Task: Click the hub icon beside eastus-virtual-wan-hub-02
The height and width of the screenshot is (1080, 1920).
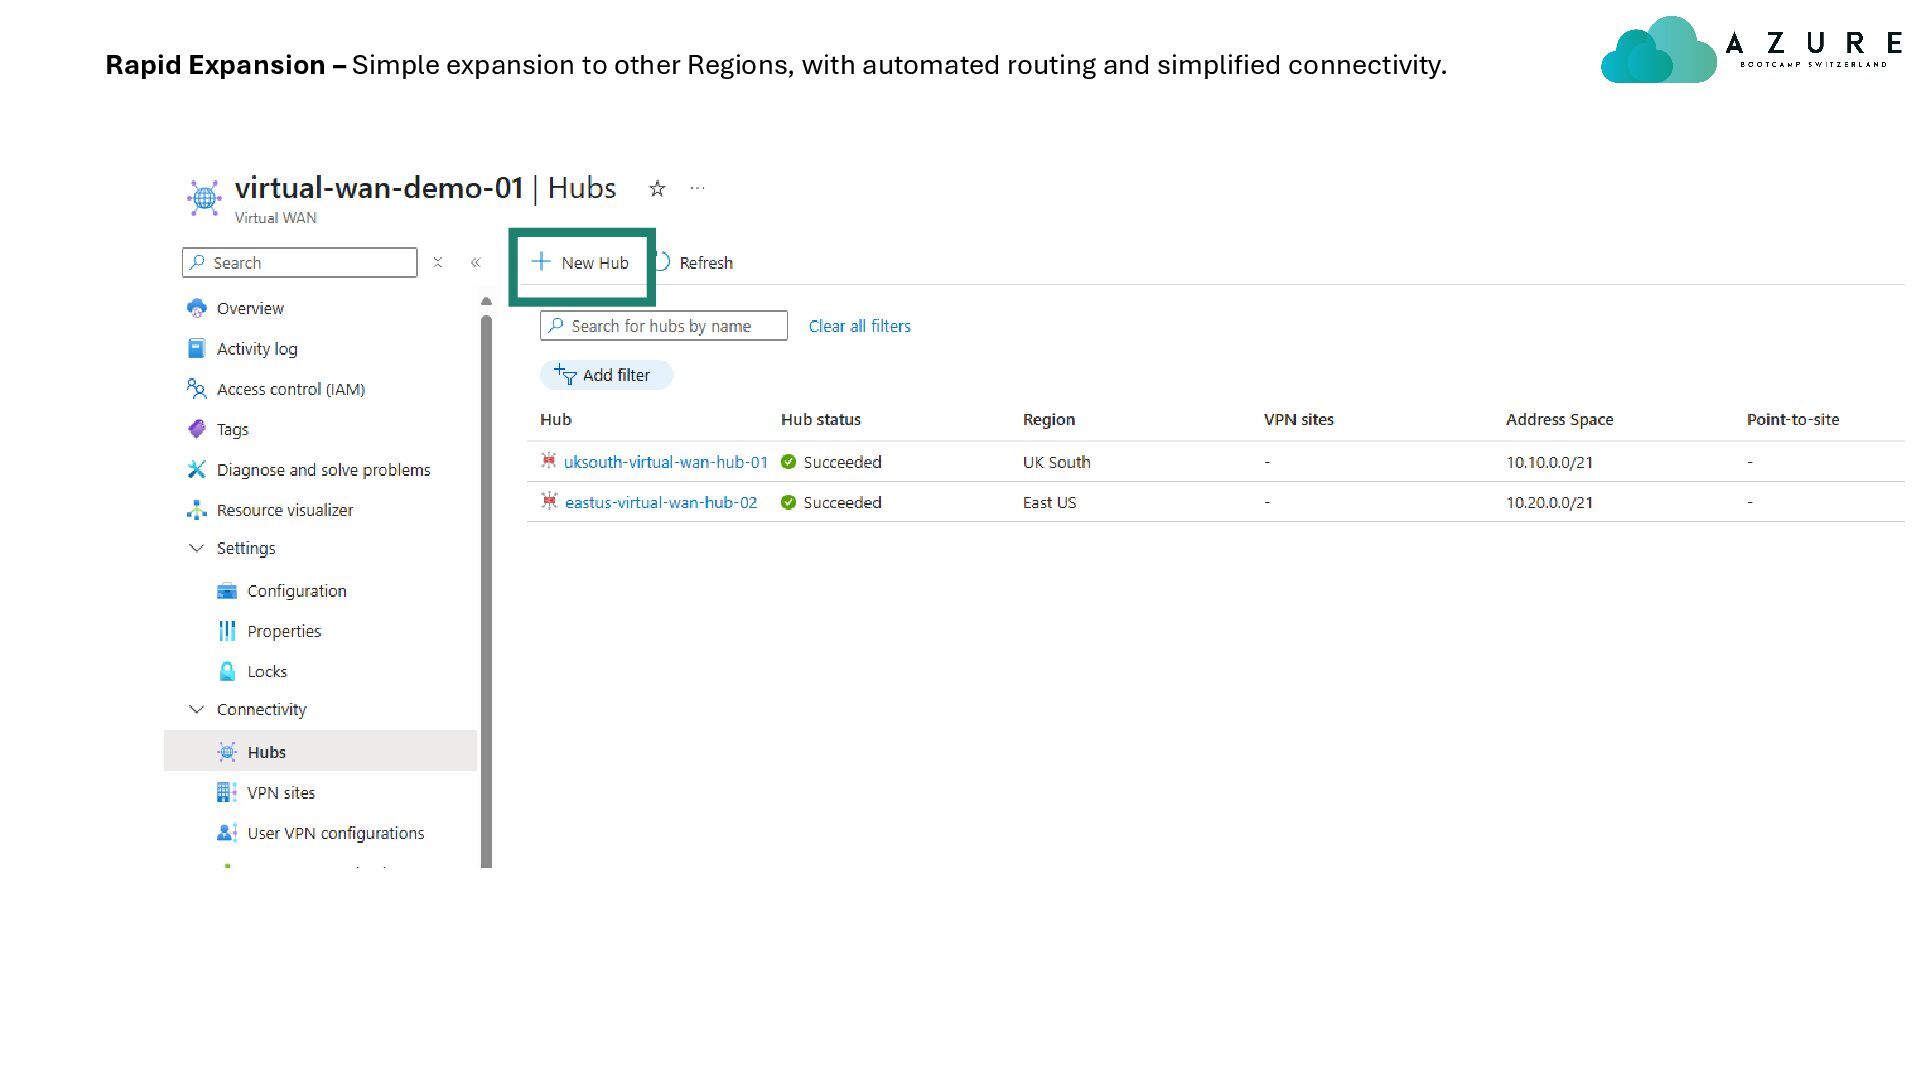Action: coord(548,501)
